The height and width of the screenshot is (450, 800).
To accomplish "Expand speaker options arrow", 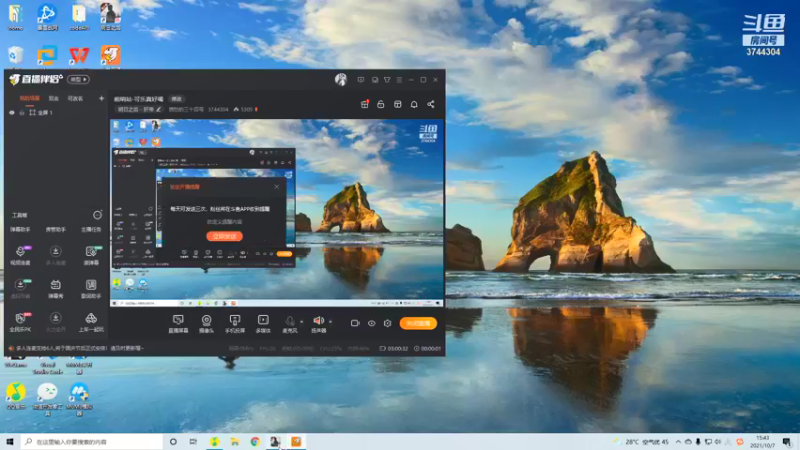I will point(330,322).
